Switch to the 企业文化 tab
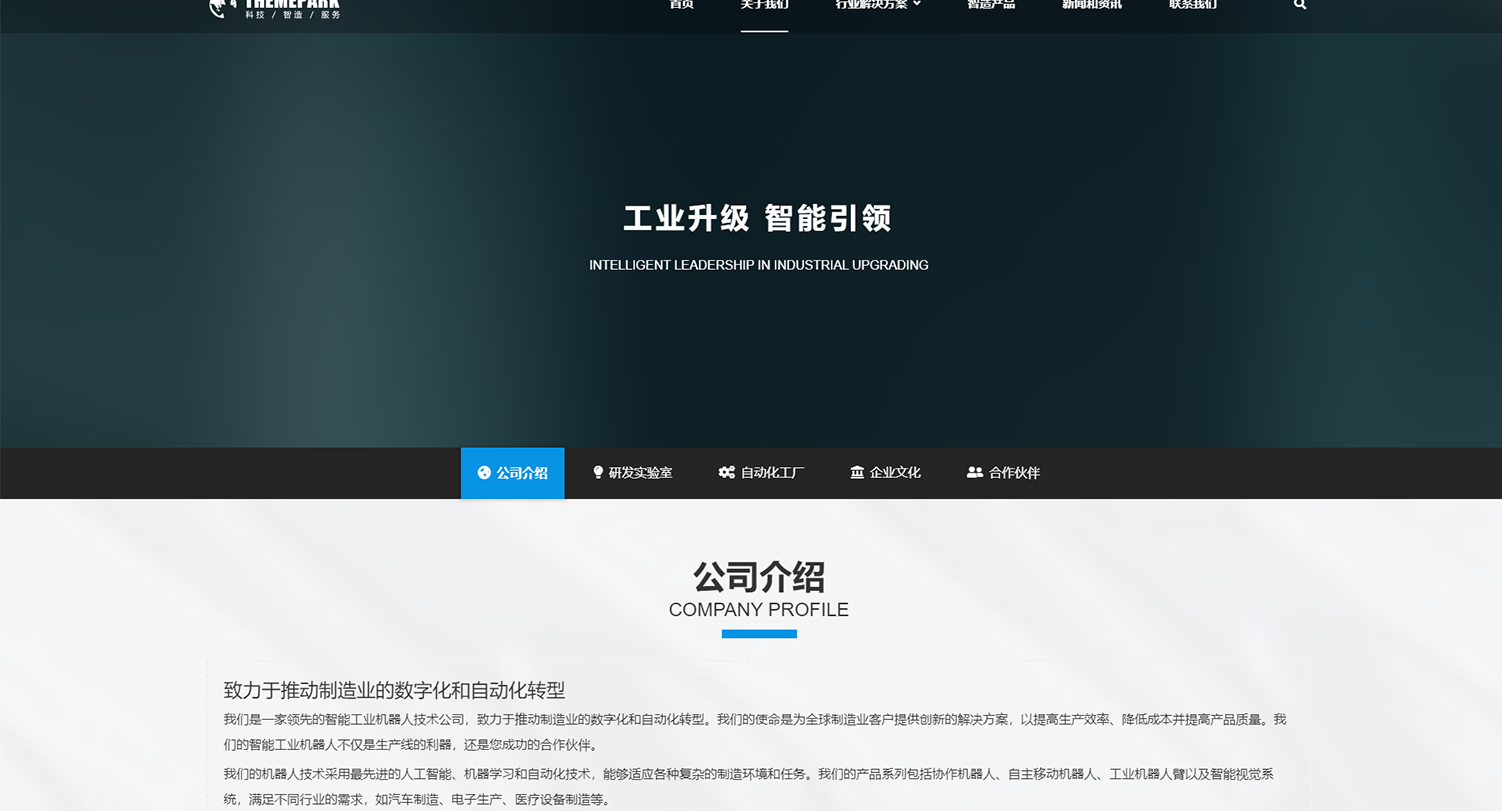 click(x=894, y=472)
